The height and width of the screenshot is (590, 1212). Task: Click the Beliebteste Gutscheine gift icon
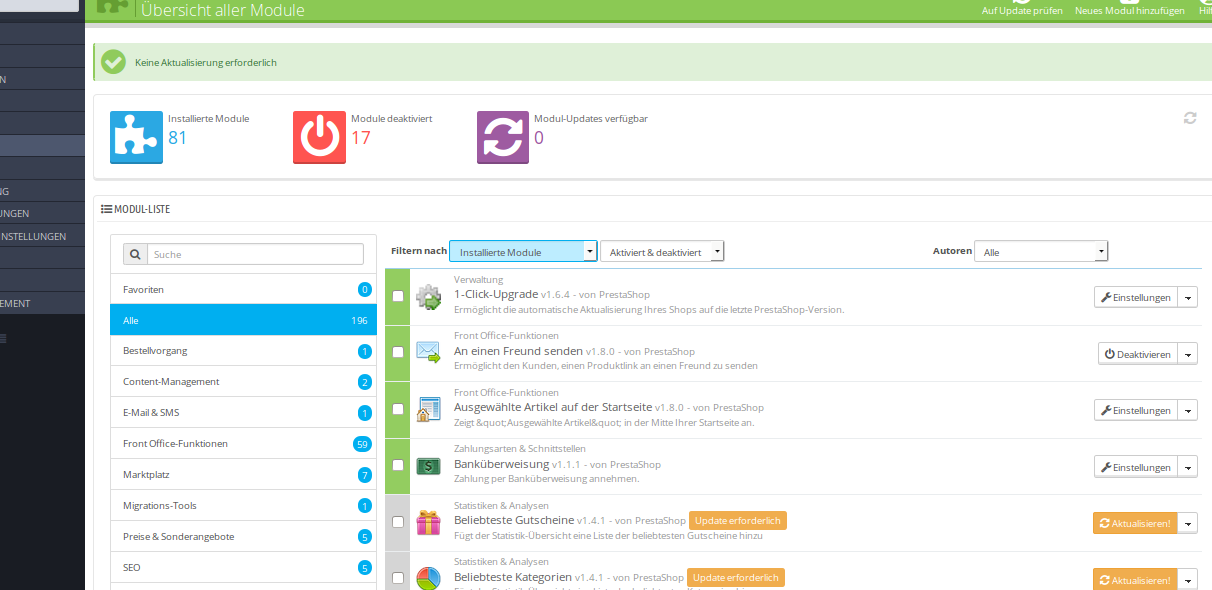428,523
